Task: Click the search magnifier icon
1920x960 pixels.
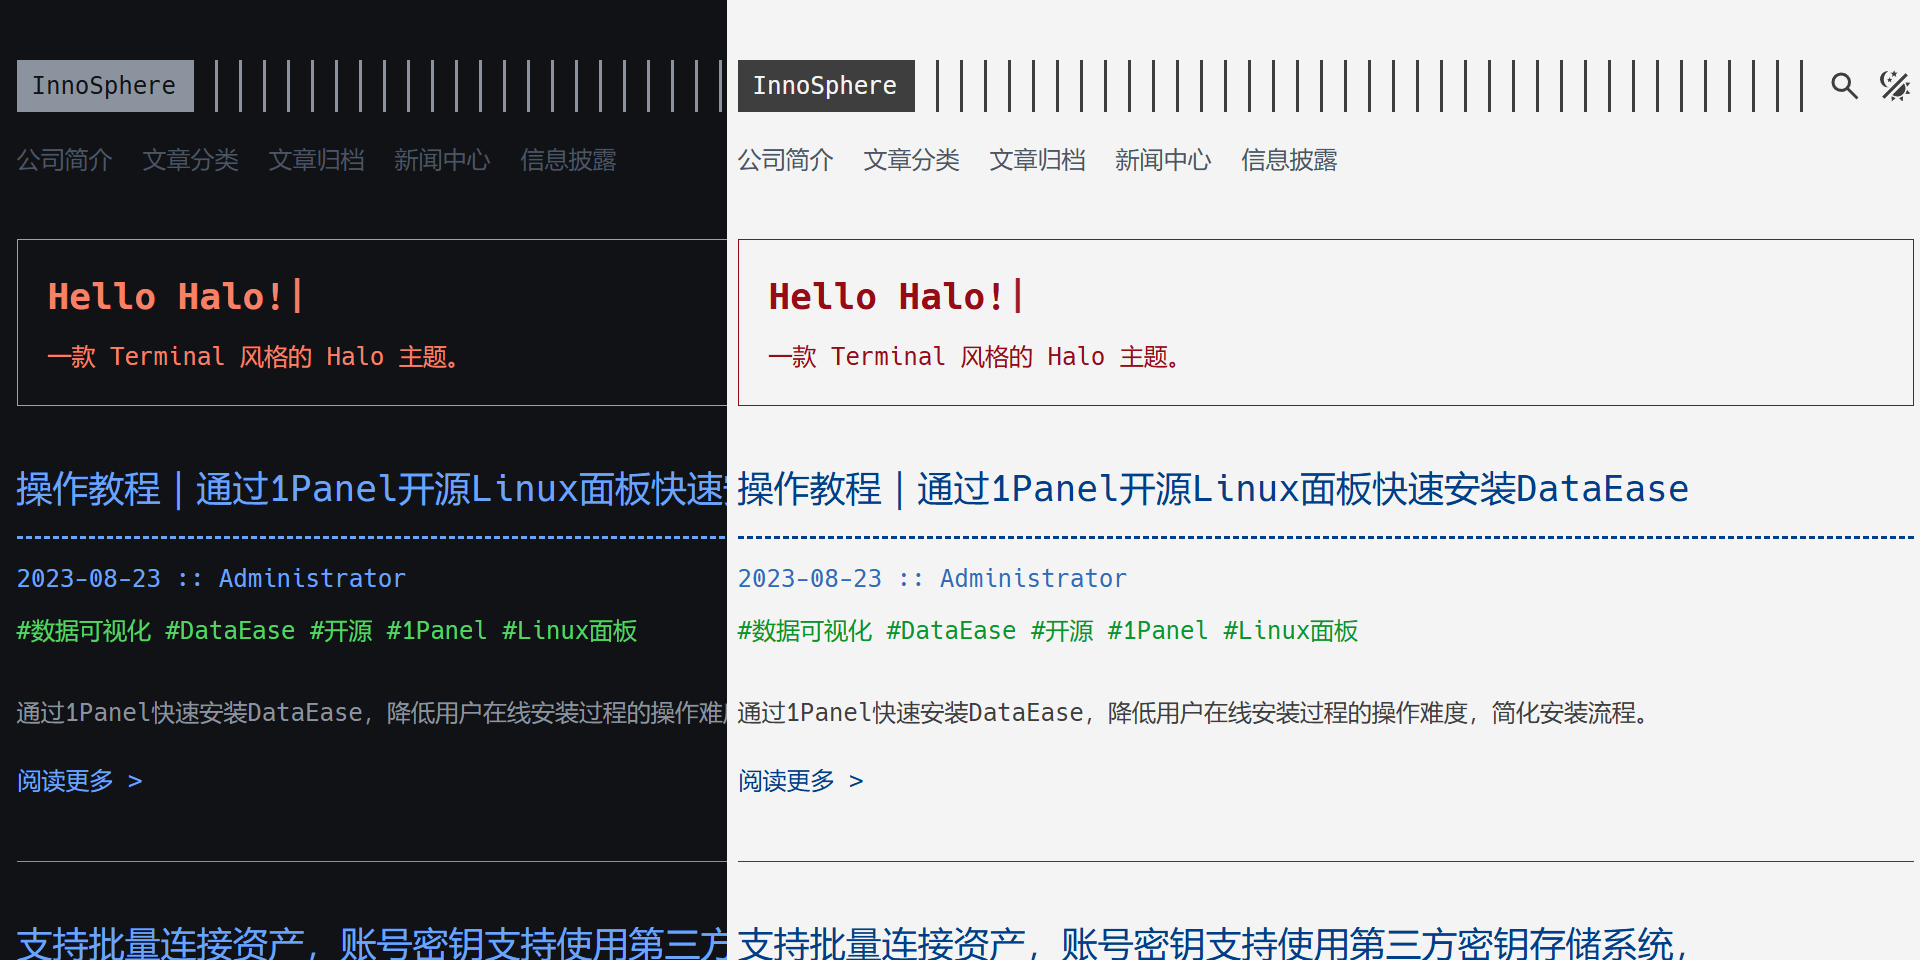Action: [x=1844, y=86]
